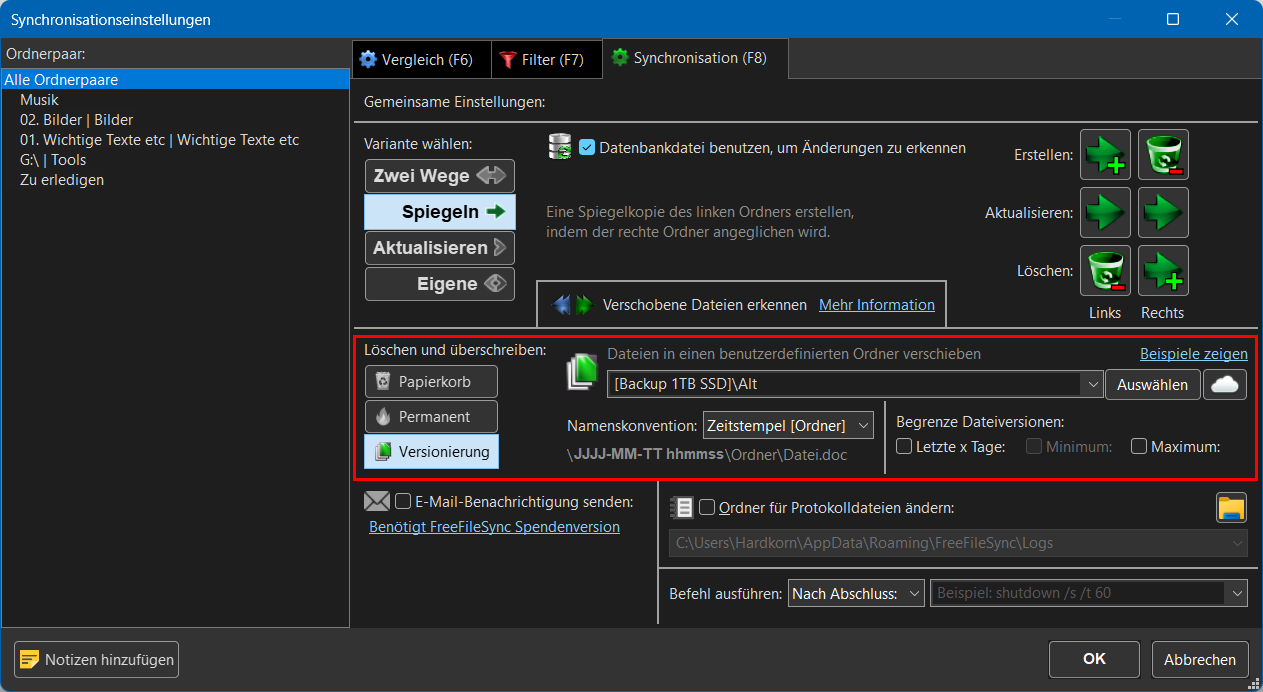Click the Abbrechen button
1263x692 pixels.
tap(1200, 660)
